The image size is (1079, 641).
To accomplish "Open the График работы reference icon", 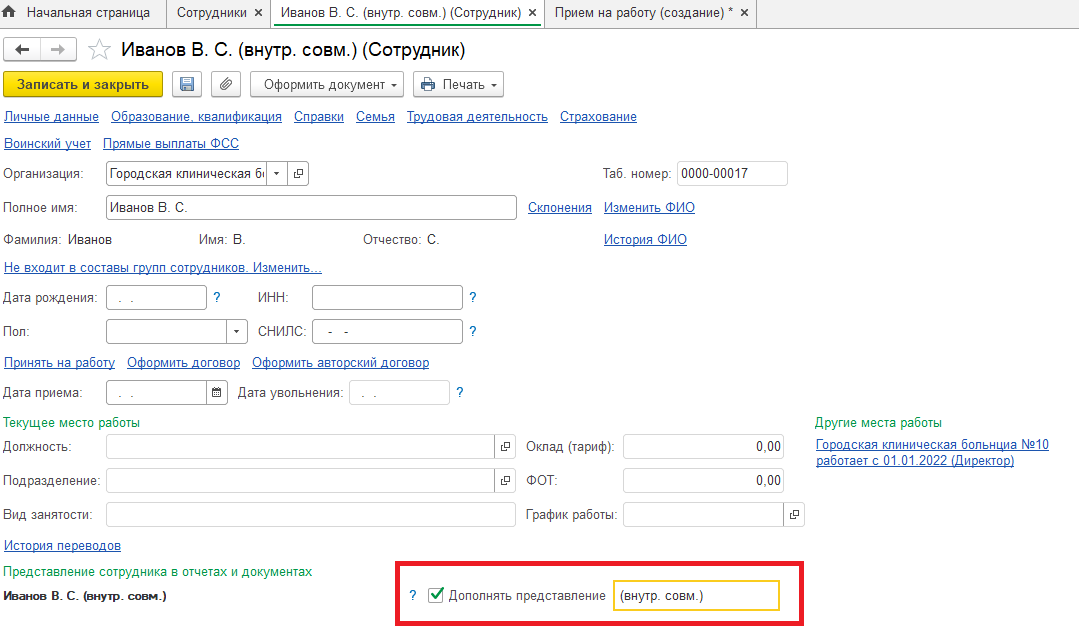I will click(x=794, y=514).
